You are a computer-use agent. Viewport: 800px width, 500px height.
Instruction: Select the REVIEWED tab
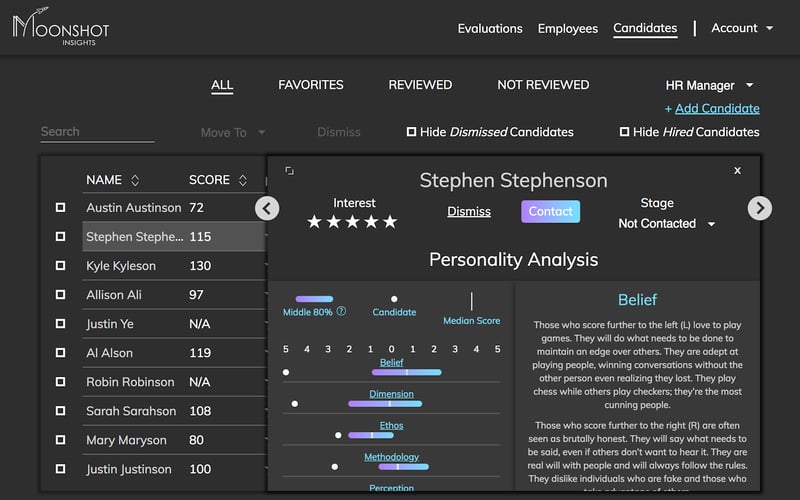[x=420, y=85]
